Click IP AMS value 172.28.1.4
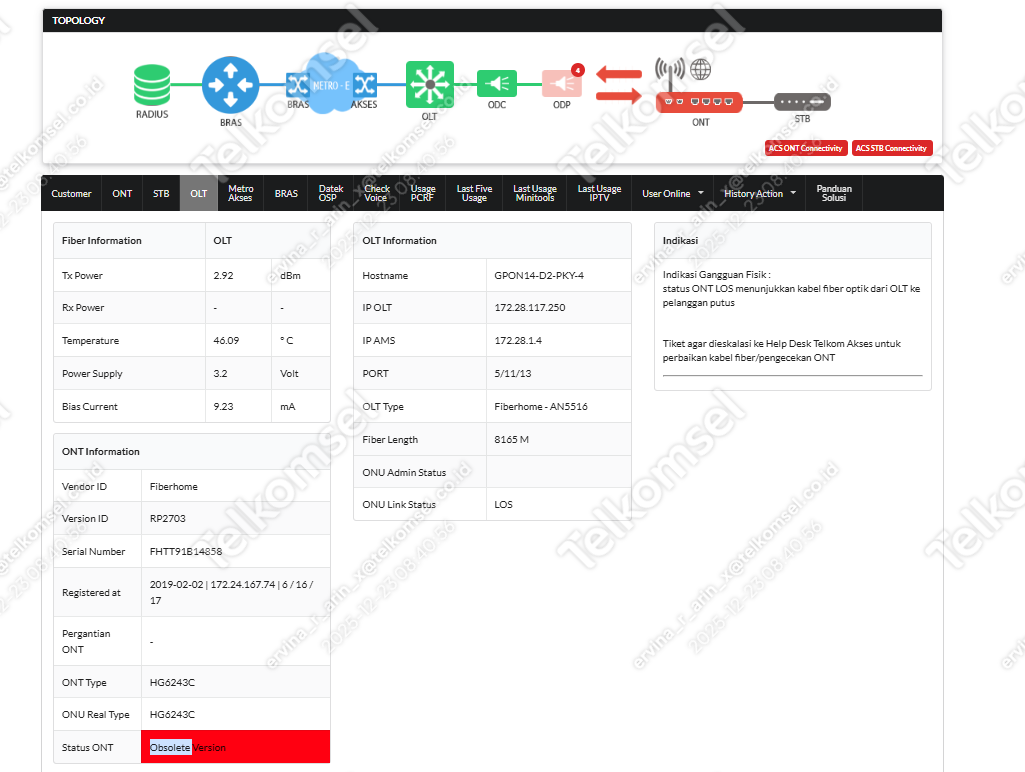1025x772 pixels. [518, 341]
